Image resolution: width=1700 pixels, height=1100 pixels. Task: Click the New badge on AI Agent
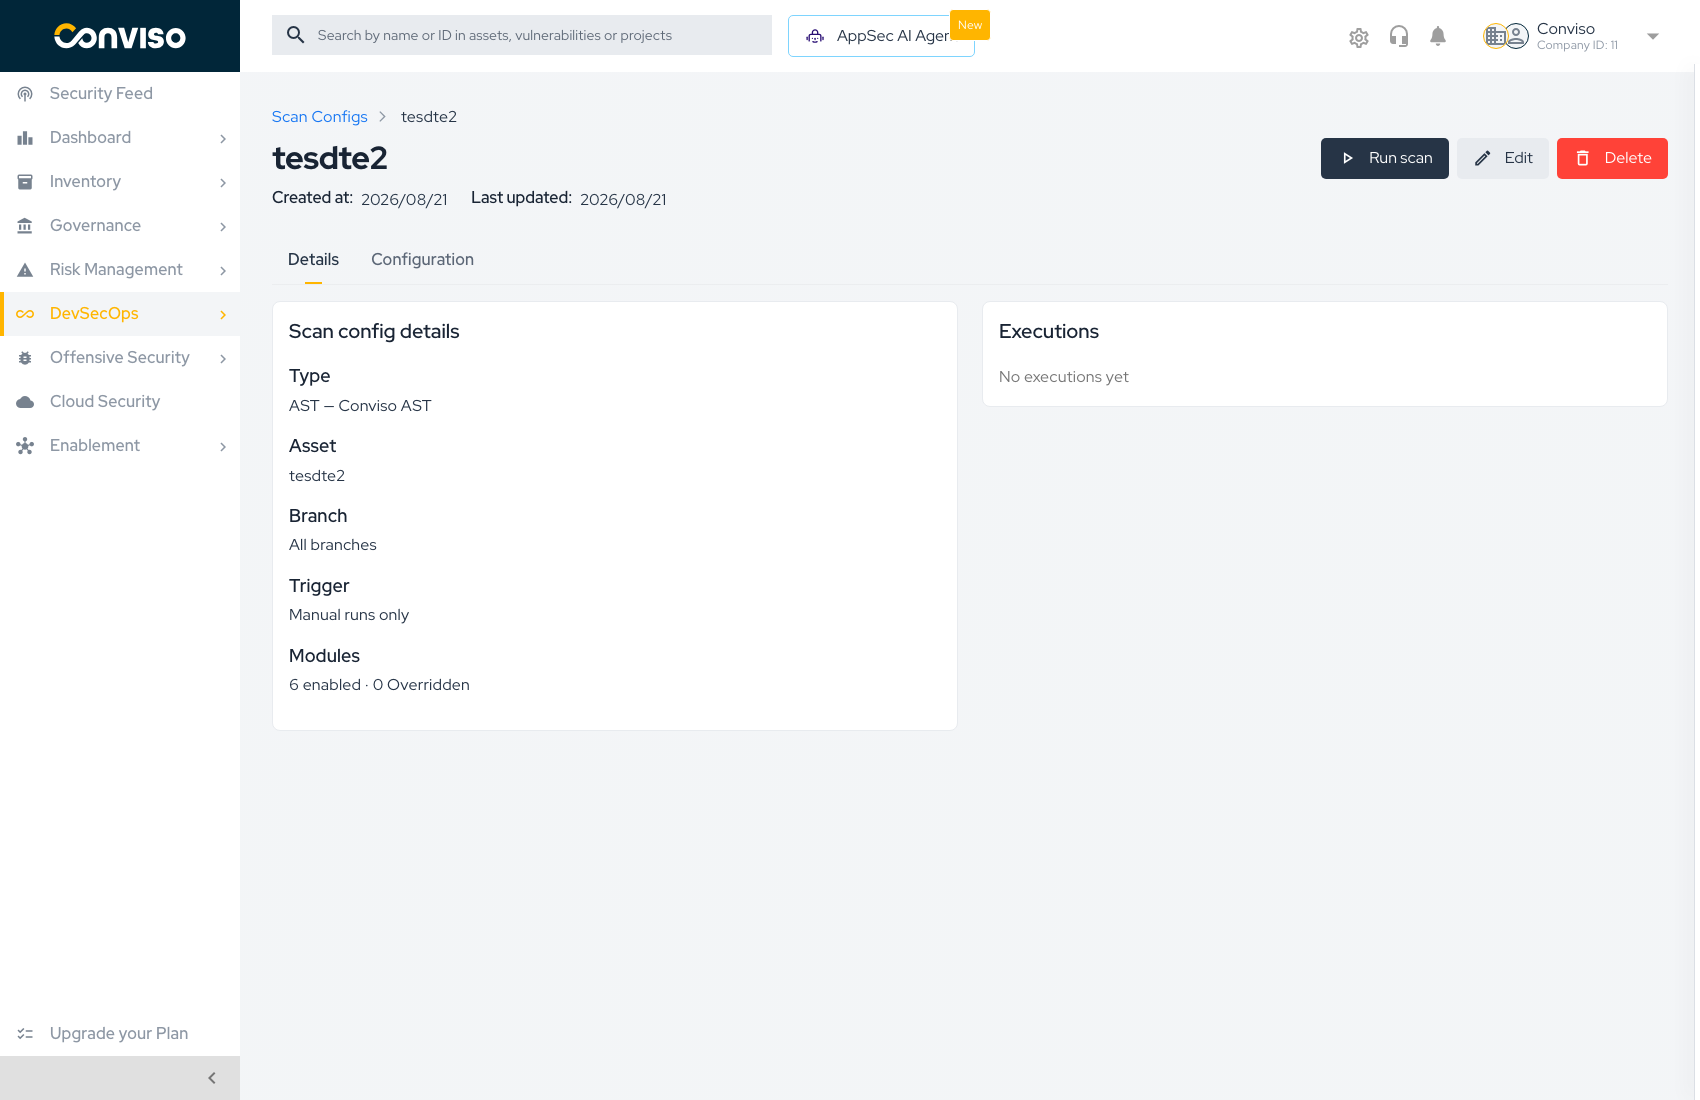point(970,25)
